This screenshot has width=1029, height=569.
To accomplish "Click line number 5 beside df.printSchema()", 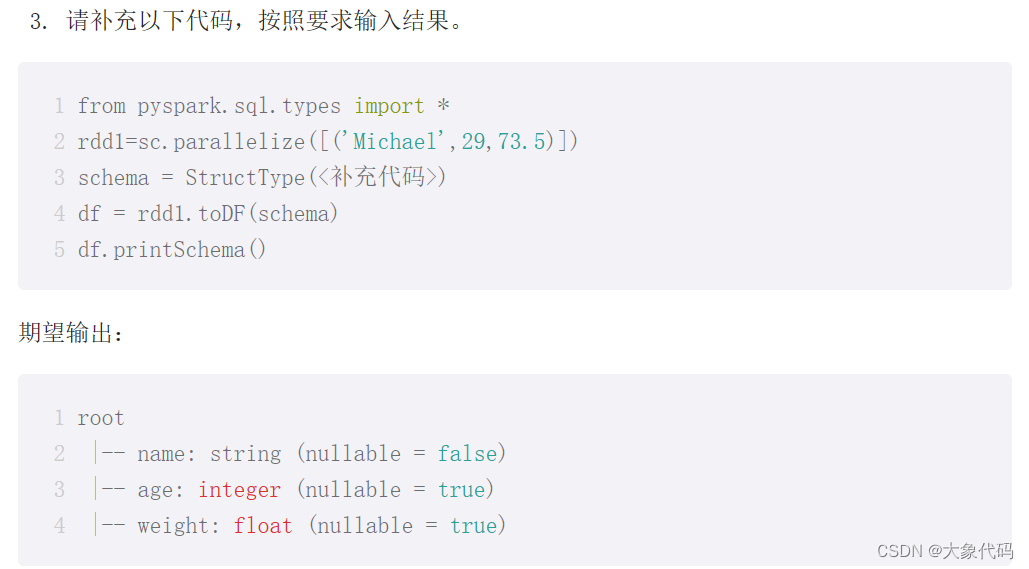I will pos(59,250).
